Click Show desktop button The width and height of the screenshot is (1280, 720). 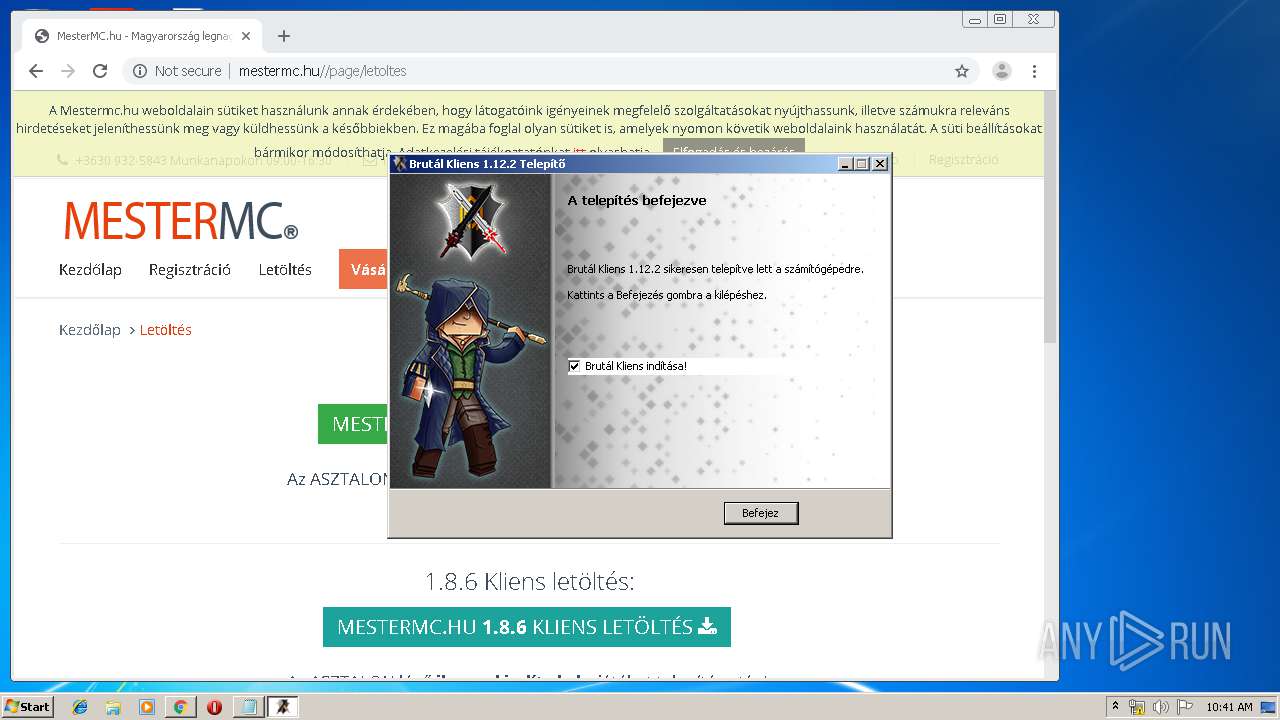1269,707
